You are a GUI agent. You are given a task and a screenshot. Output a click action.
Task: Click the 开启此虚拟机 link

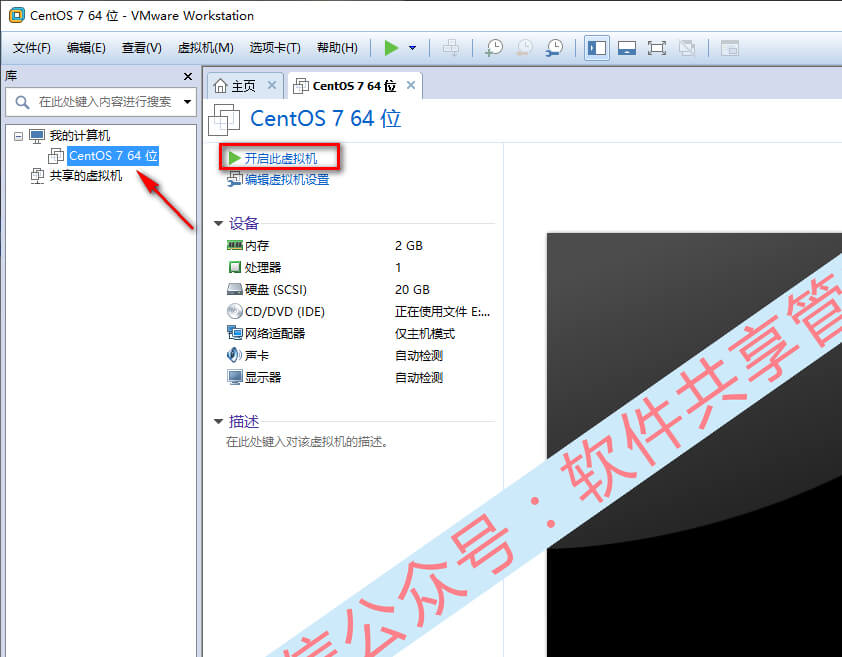pyautogui.click(x=280, y=158)
